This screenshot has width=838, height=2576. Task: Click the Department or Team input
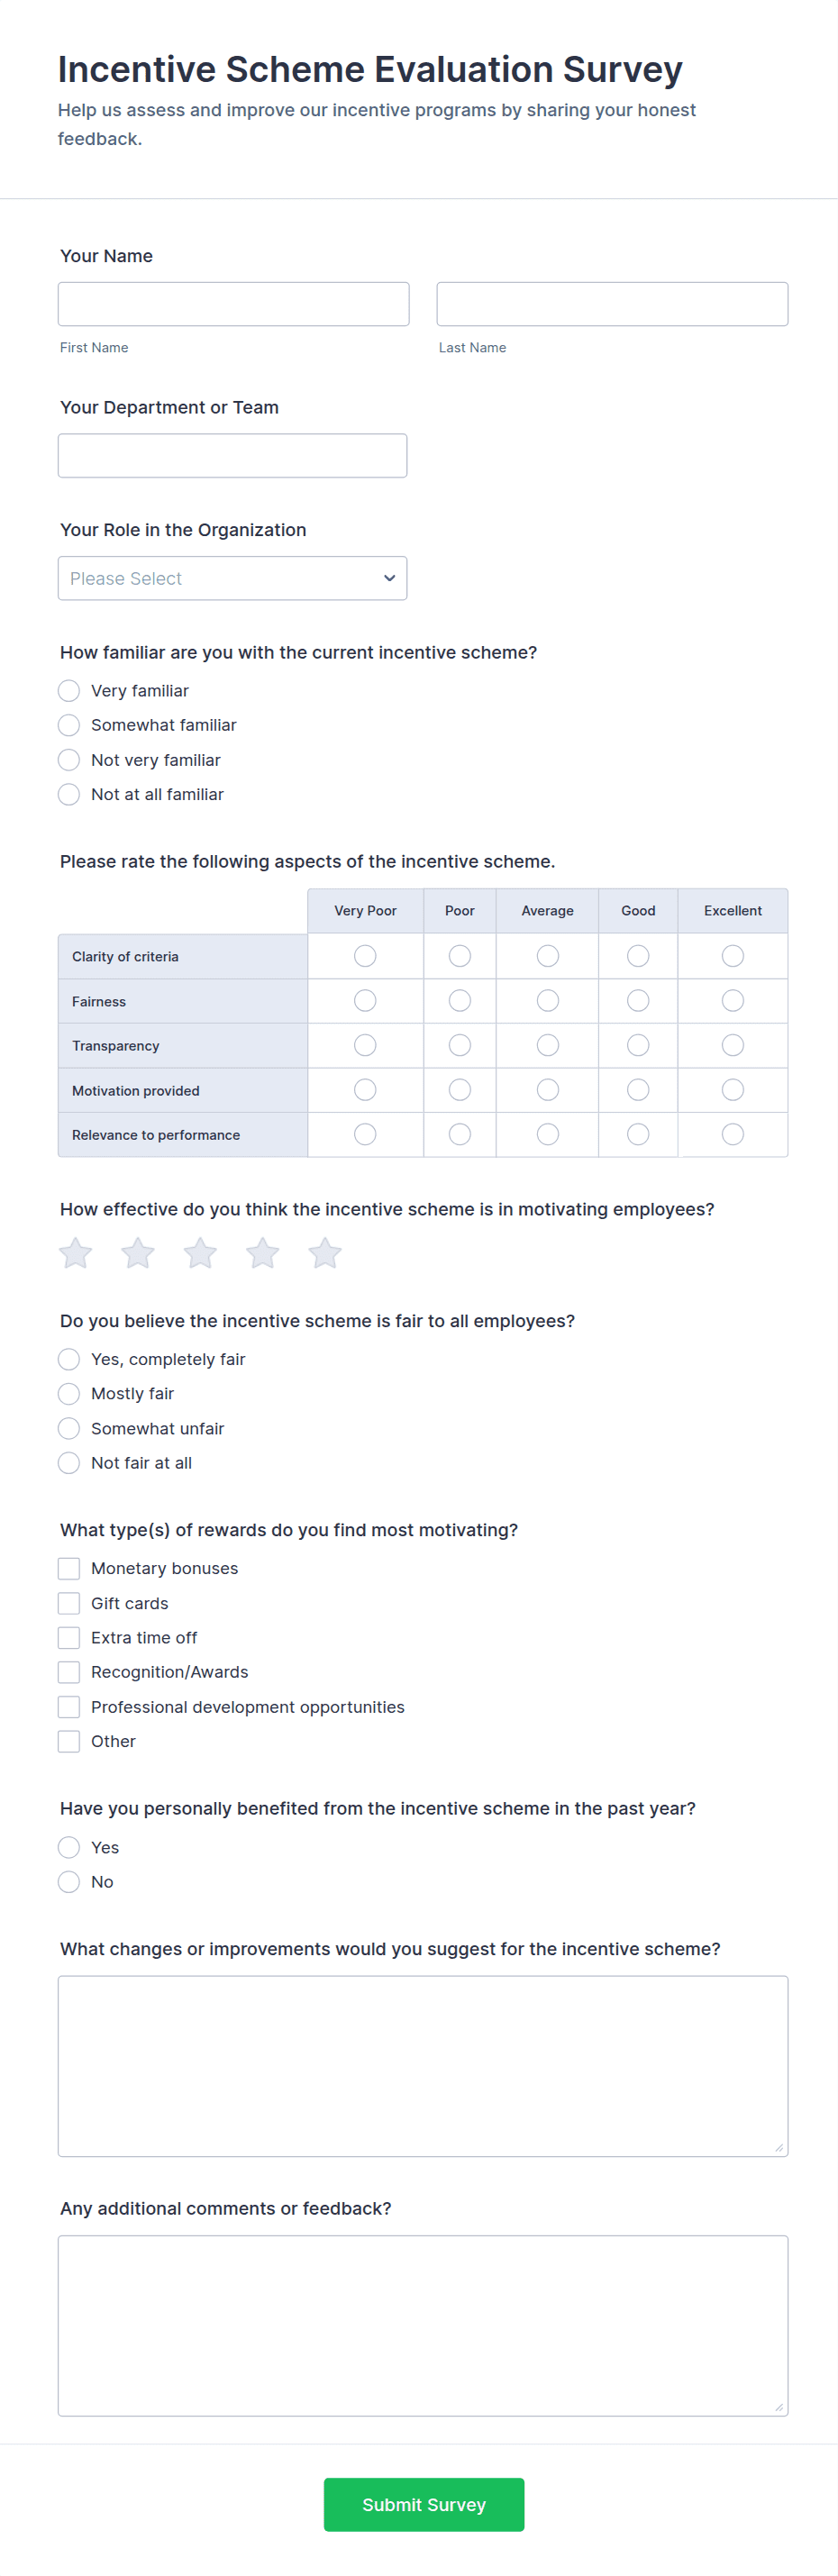pyautogui.click(x=232, y=456)
